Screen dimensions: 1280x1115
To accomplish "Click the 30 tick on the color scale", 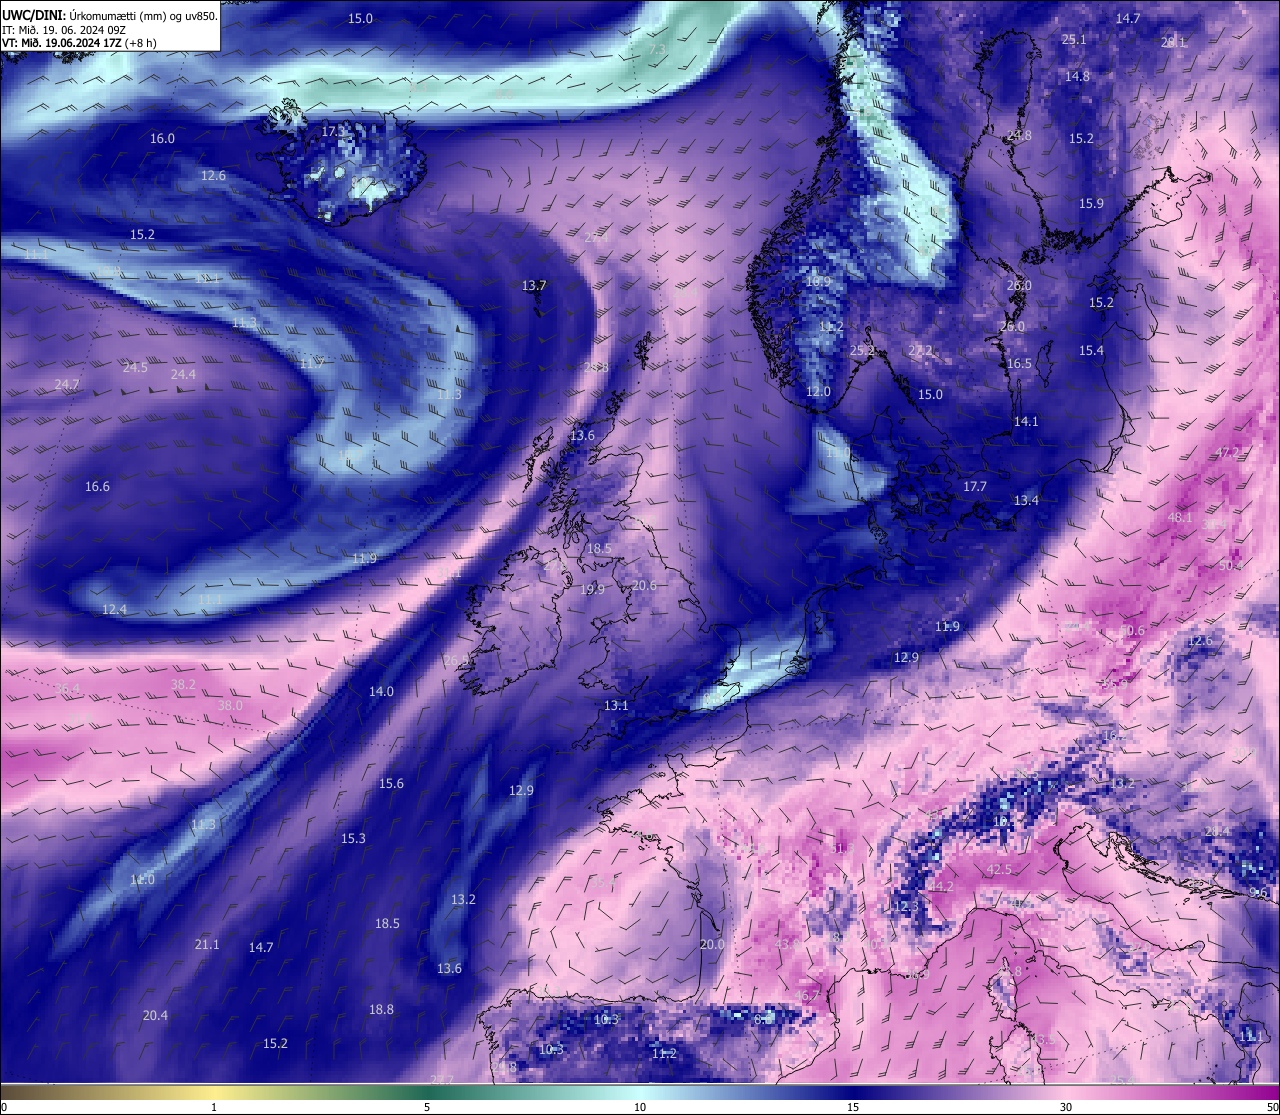I will (1066, 1107).
